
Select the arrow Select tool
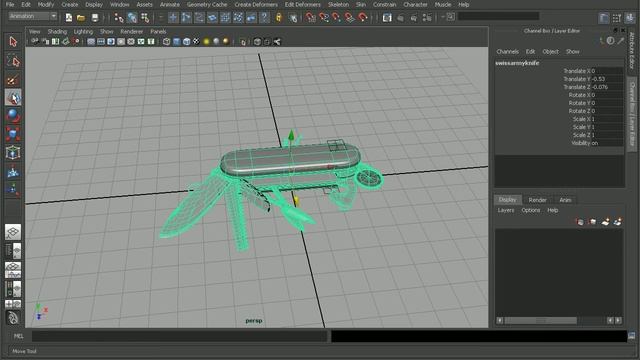coord(13,42)
